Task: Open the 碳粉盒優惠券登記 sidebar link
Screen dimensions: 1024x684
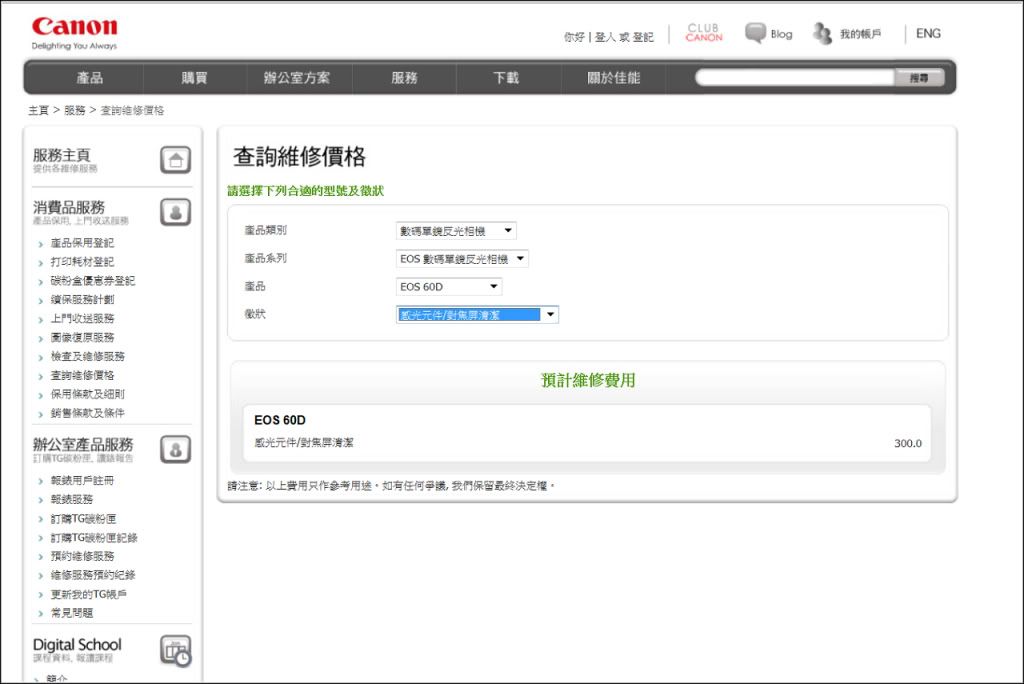Action: 93,281
